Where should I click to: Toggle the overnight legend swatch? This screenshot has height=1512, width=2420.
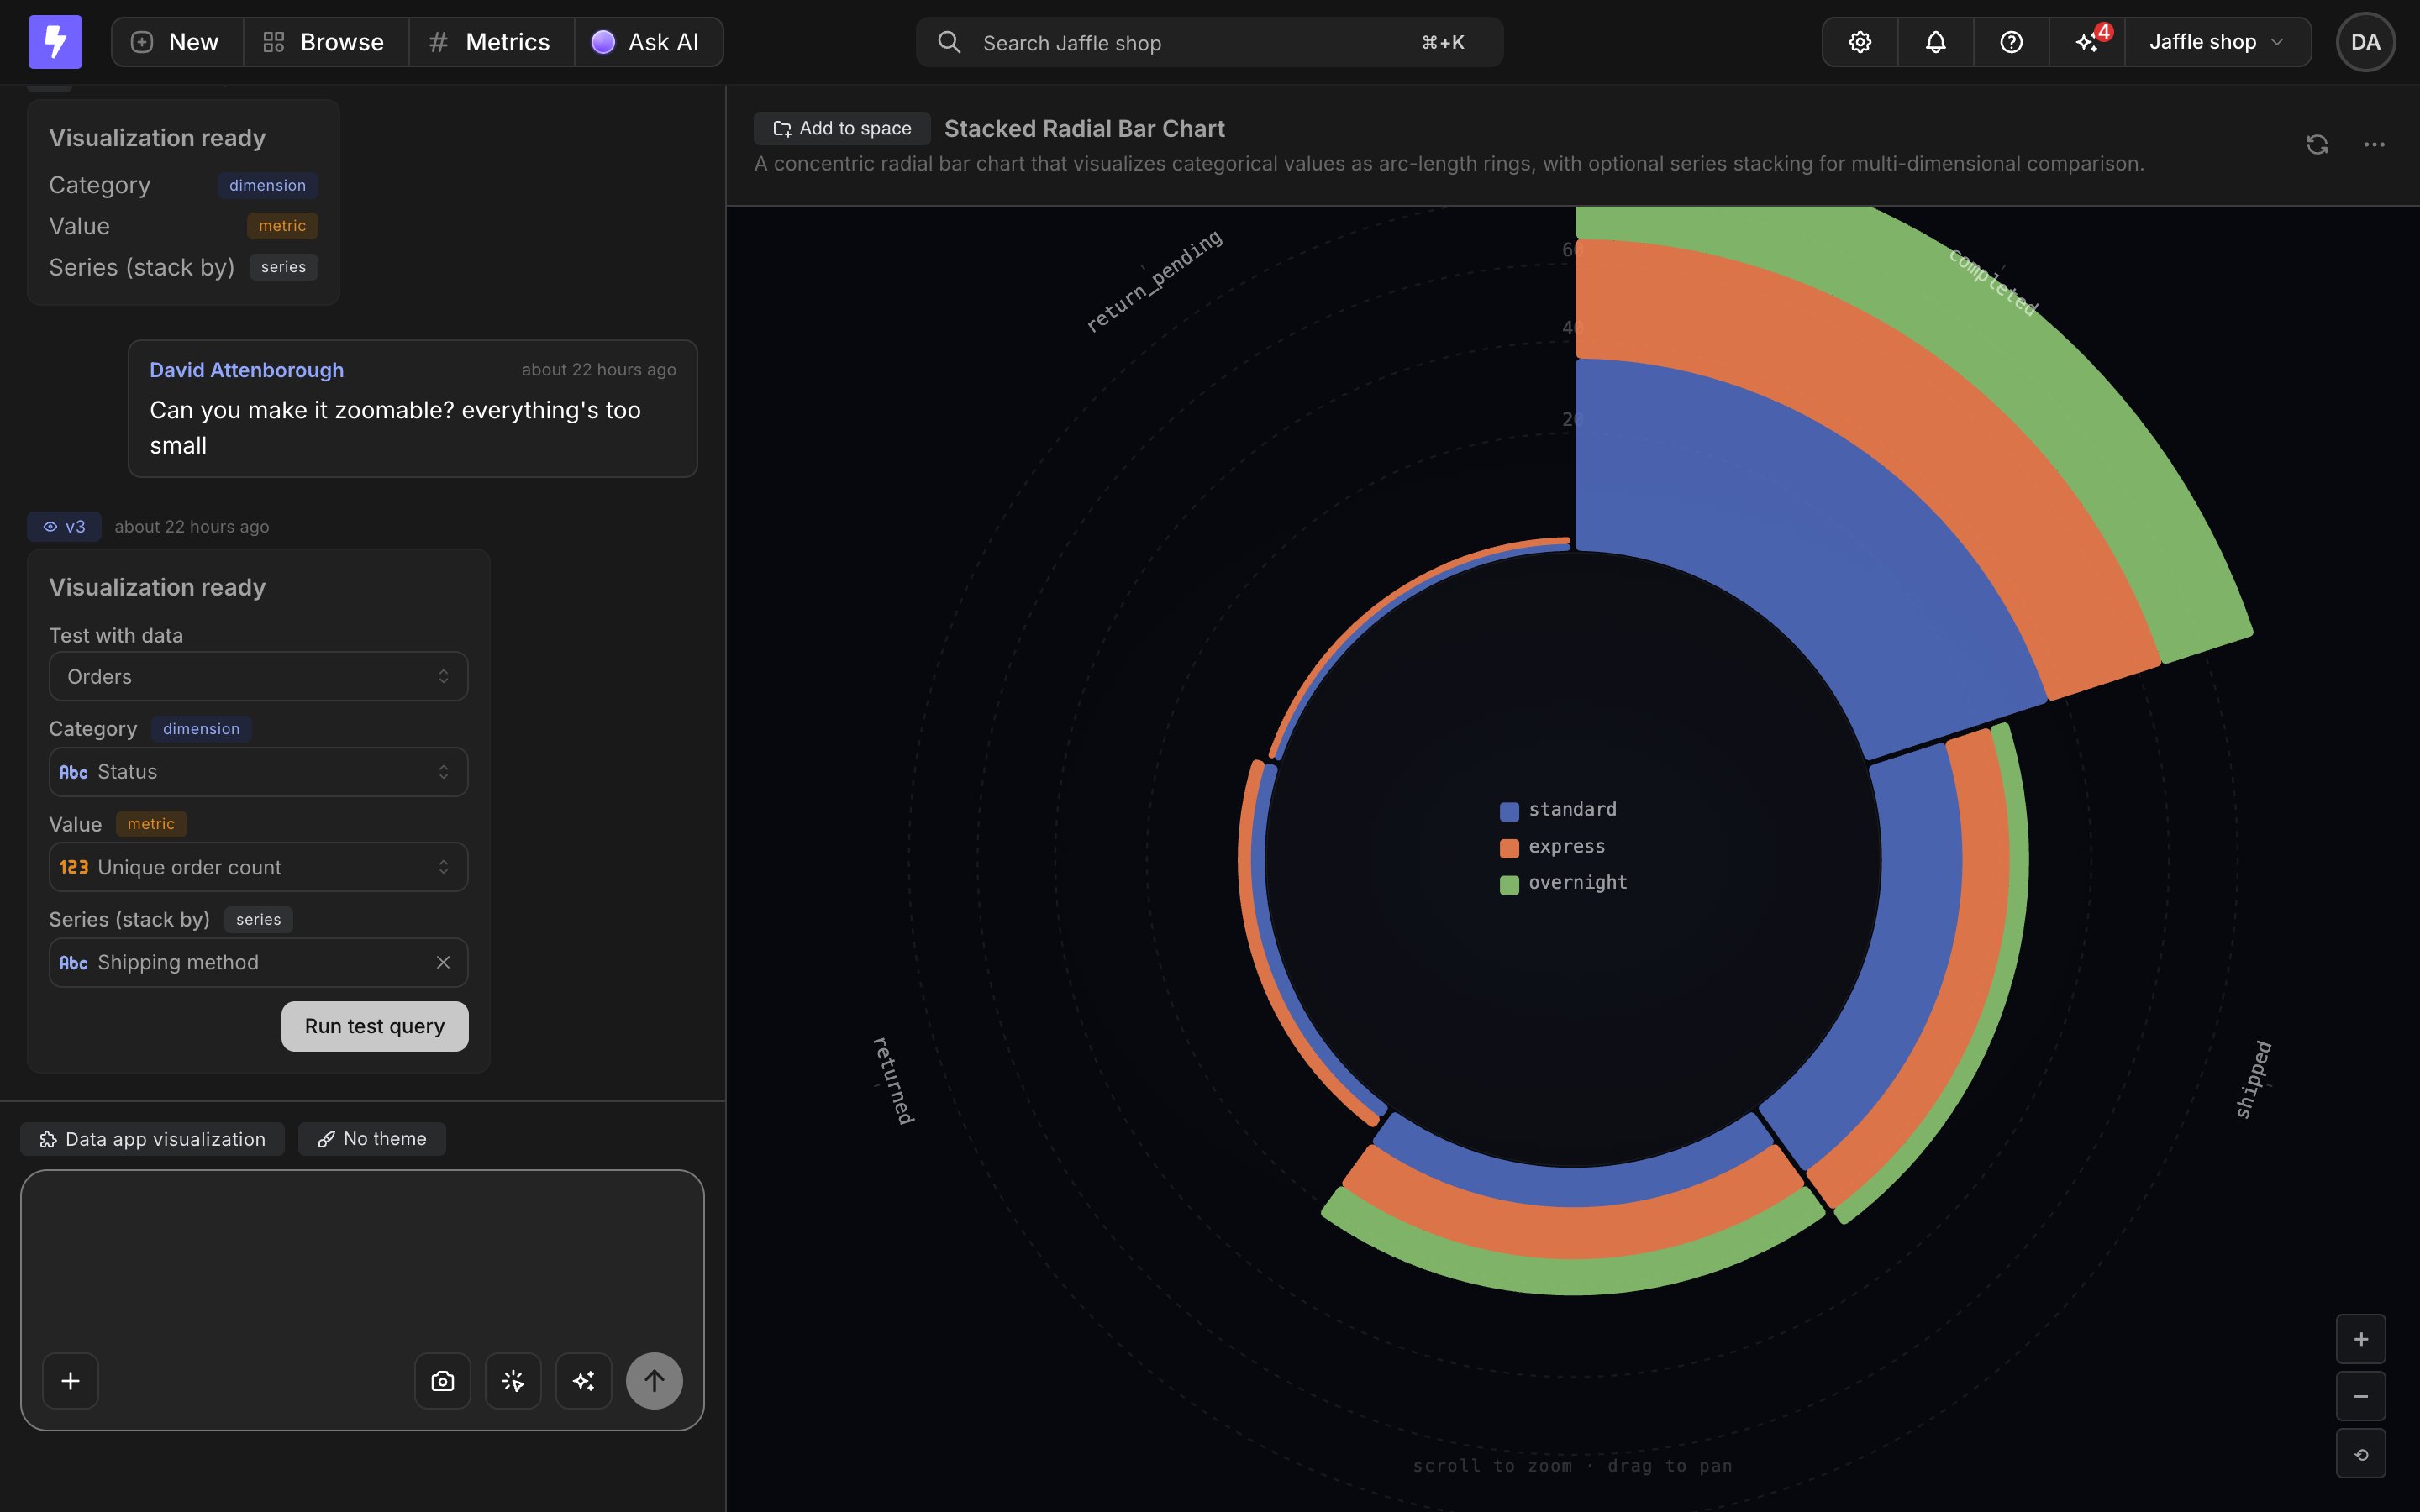(x=1509, y=884)
